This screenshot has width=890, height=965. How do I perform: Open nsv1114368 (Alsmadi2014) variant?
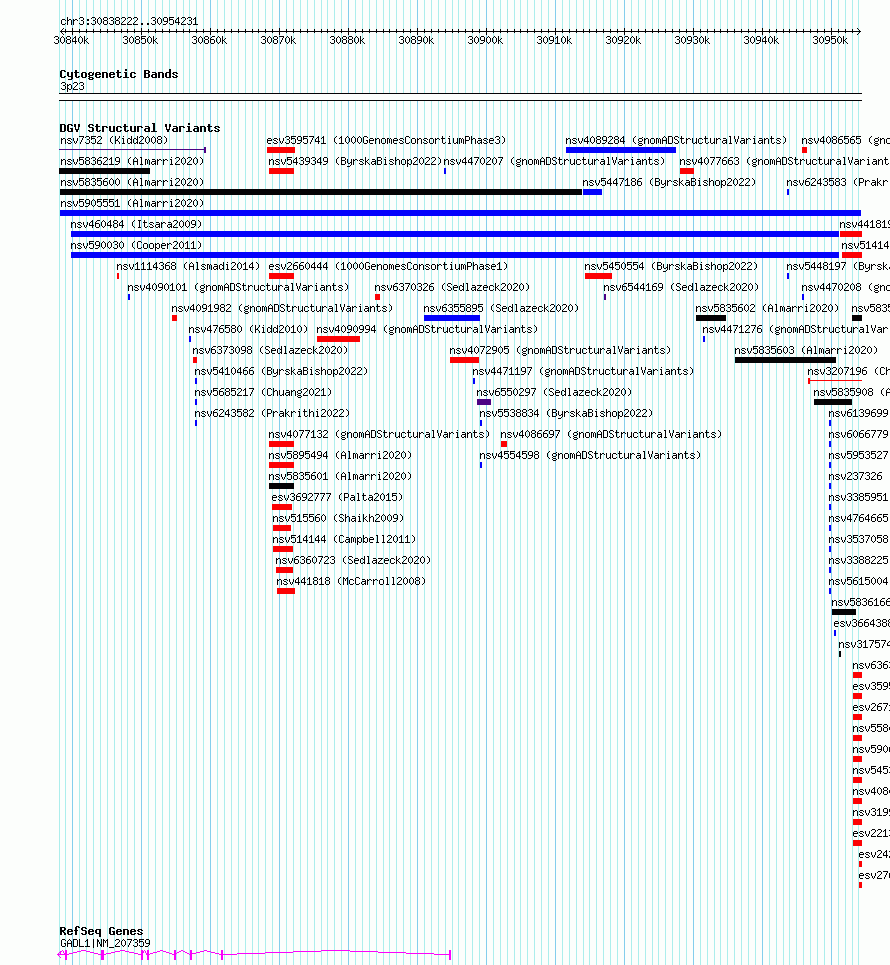188,266
